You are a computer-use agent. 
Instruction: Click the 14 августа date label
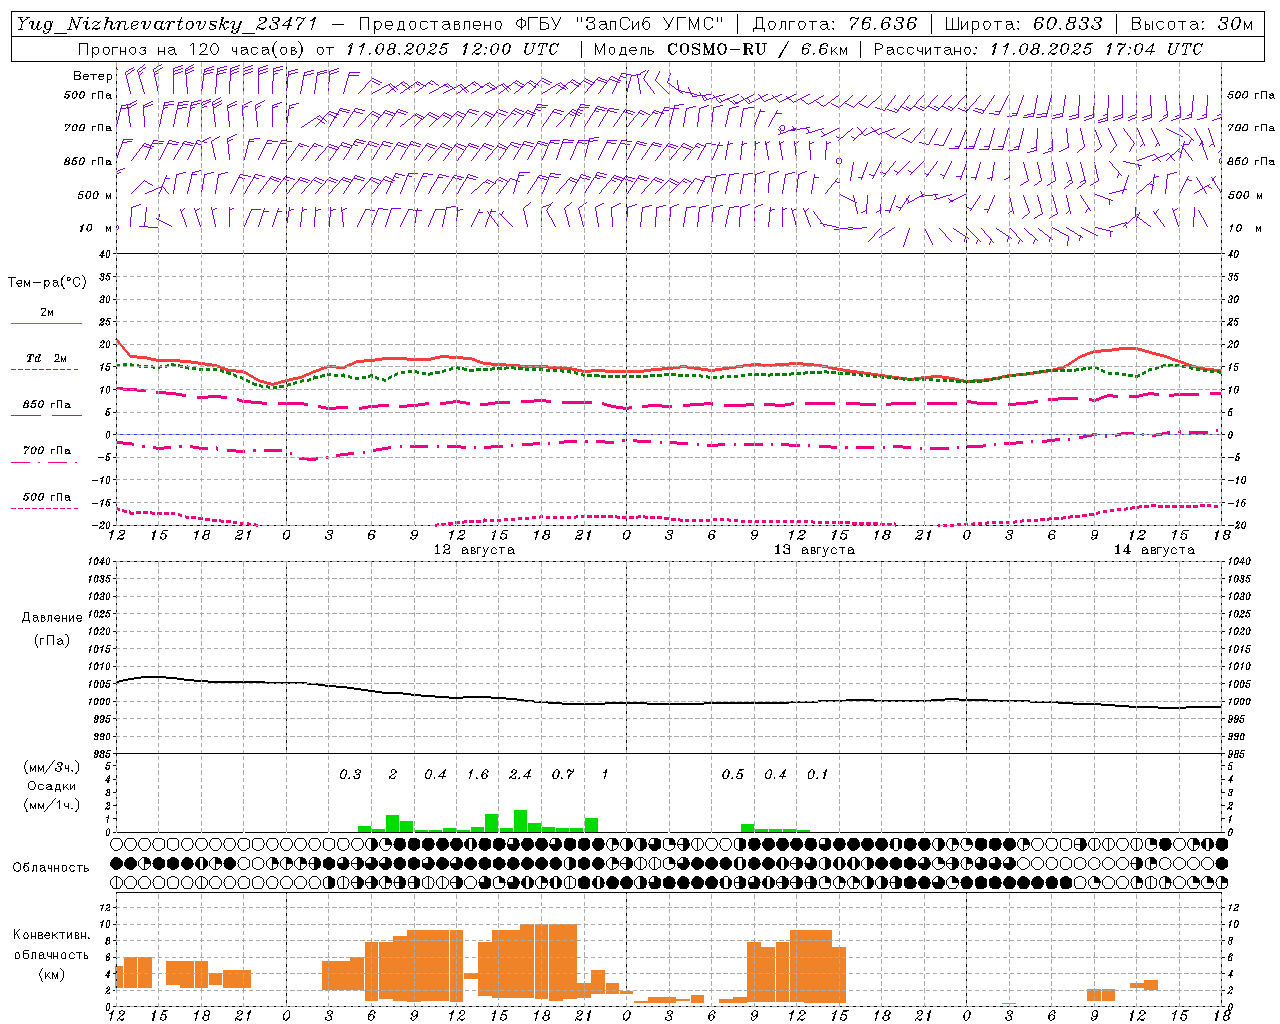pos(1154,550)
